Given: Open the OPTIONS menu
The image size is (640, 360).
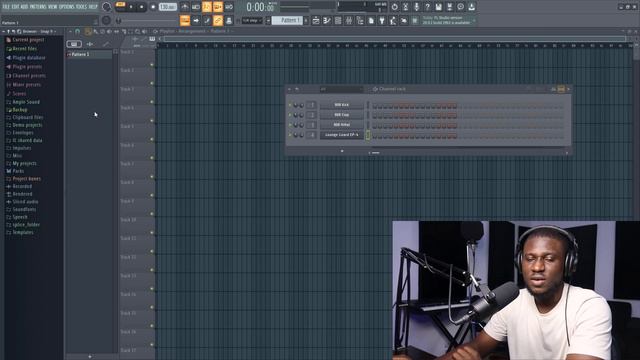Looking at the screenshot, I should click(x=67, y=7).
